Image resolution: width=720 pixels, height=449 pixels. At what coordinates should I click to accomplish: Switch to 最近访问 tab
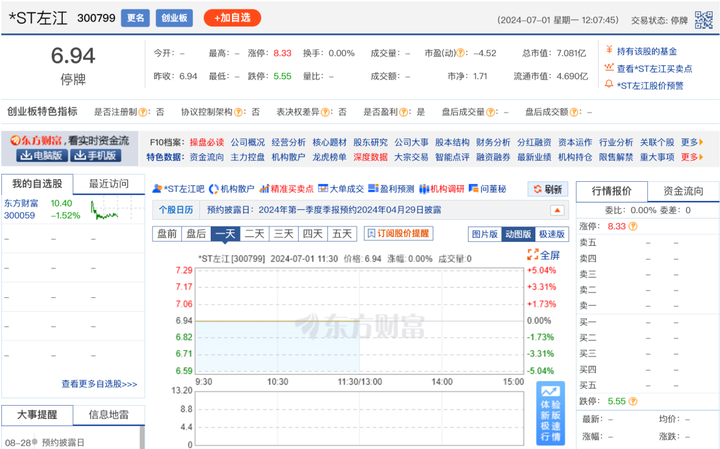click(x=109, y=184)
